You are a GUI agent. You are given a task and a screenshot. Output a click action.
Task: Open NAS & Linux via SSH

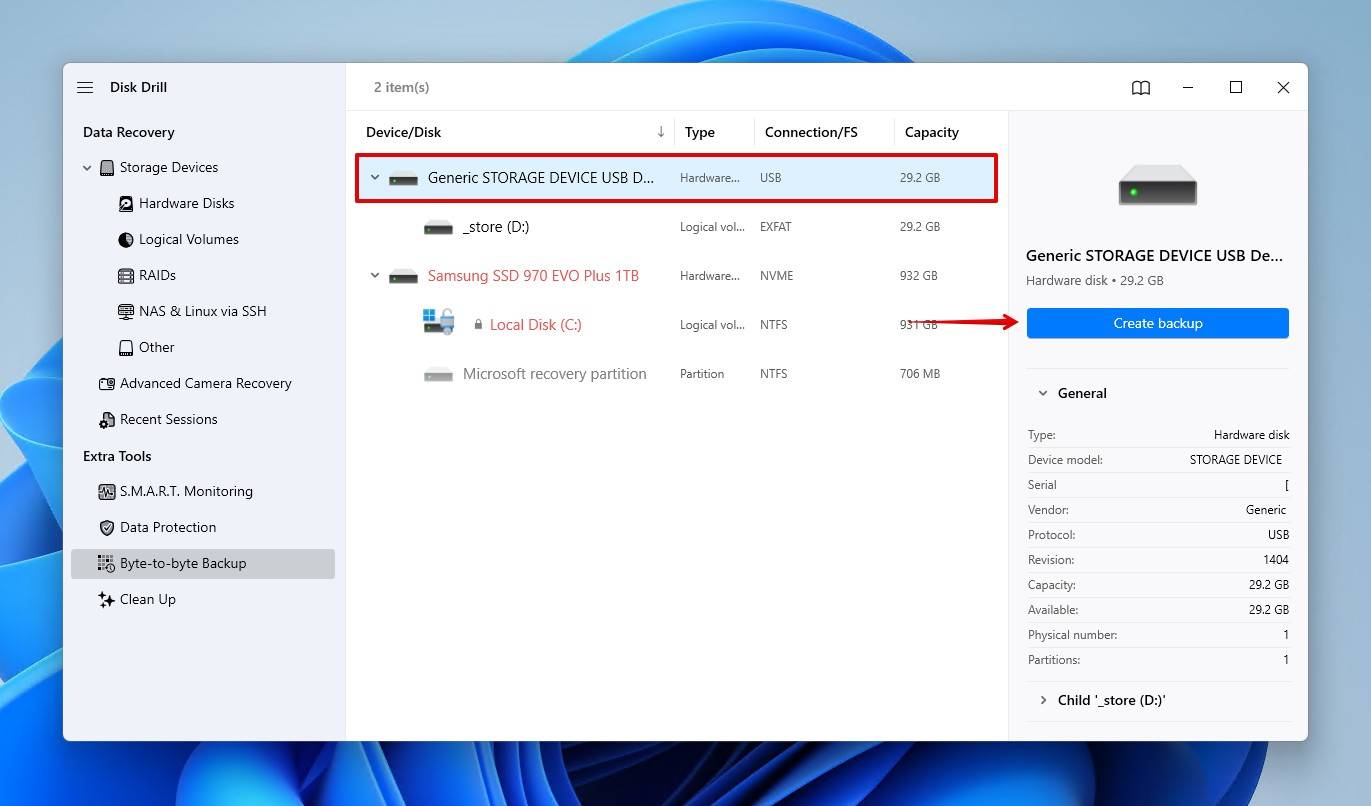coord(202,312)
